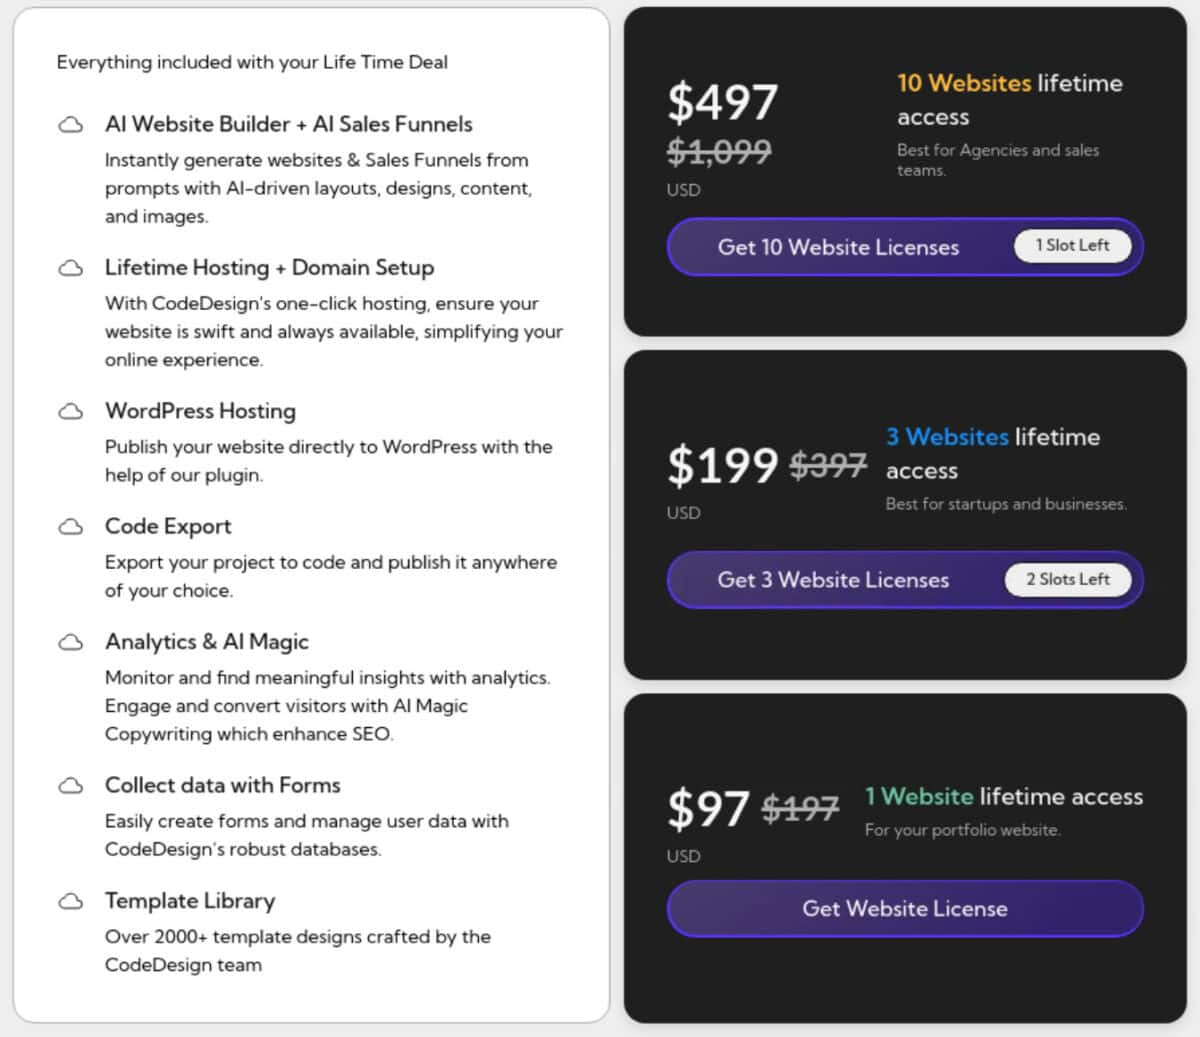The image size is (1200, 1037).
Task: Click the AI Website Builder cloud icon
Action: point(70,124)
